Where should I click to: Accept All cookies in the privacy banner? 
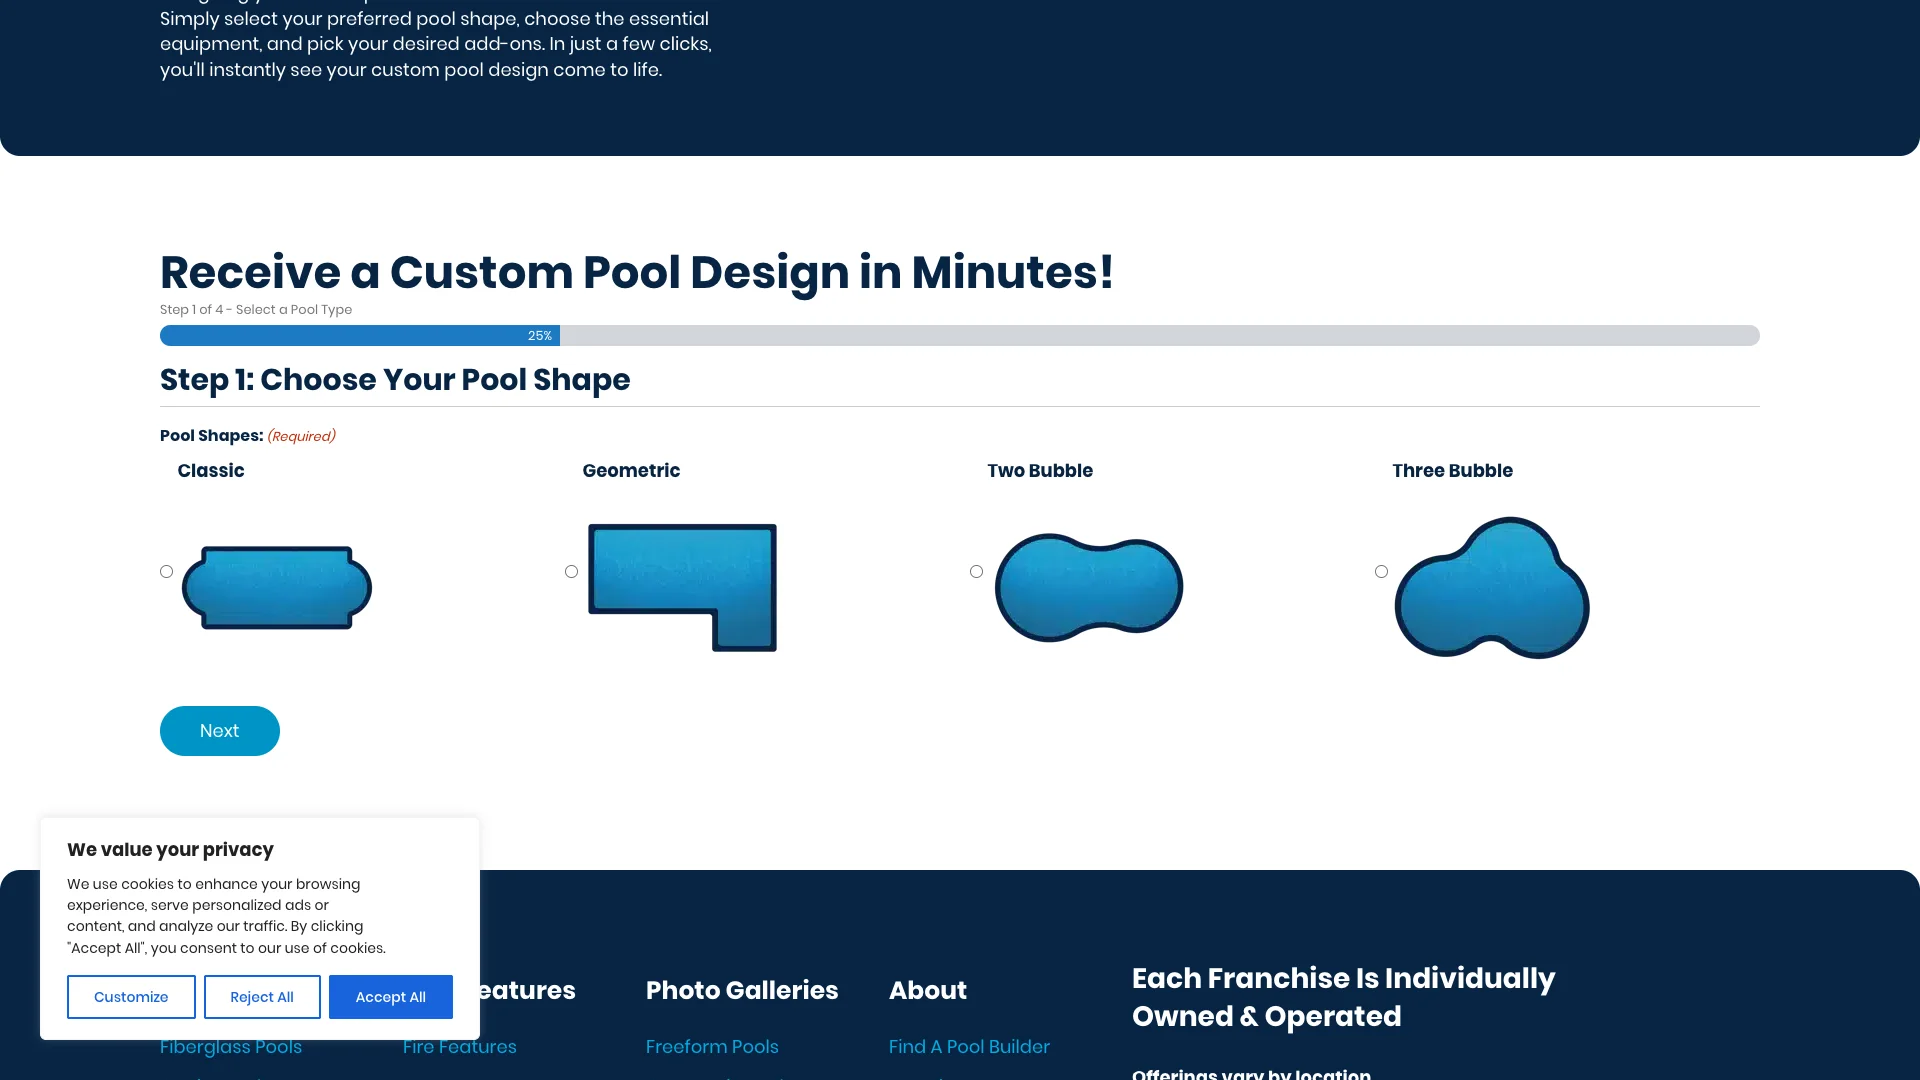coord(390,996)
